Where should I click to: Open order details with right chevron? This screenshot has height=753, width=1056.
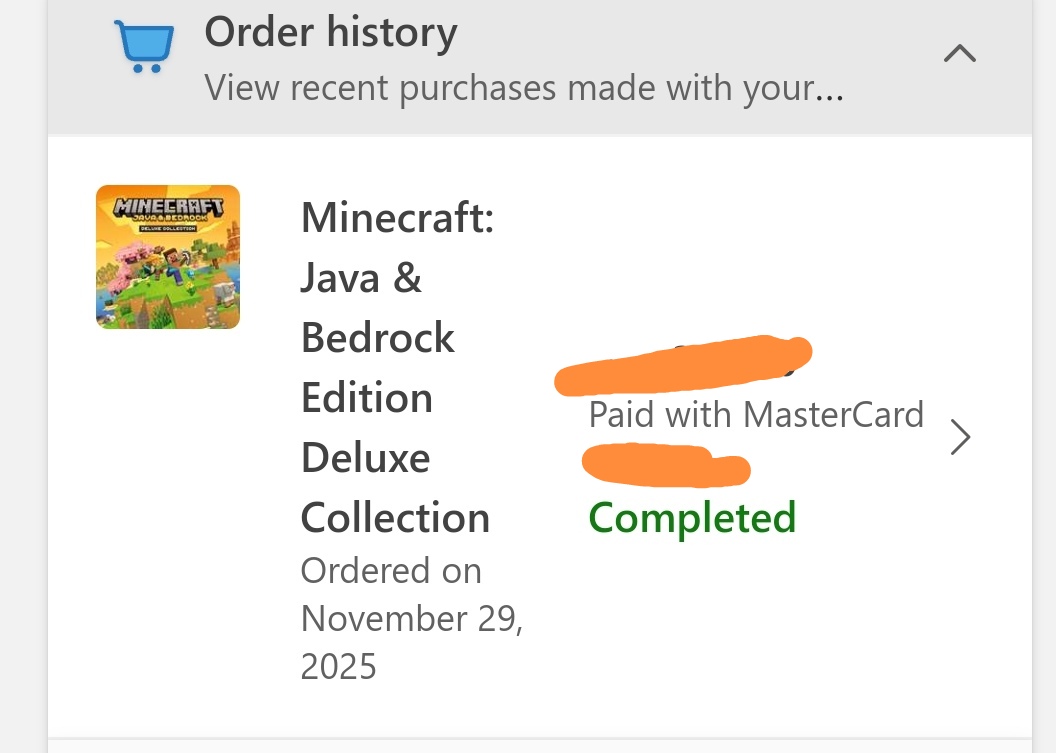click(x=960, y=437)
